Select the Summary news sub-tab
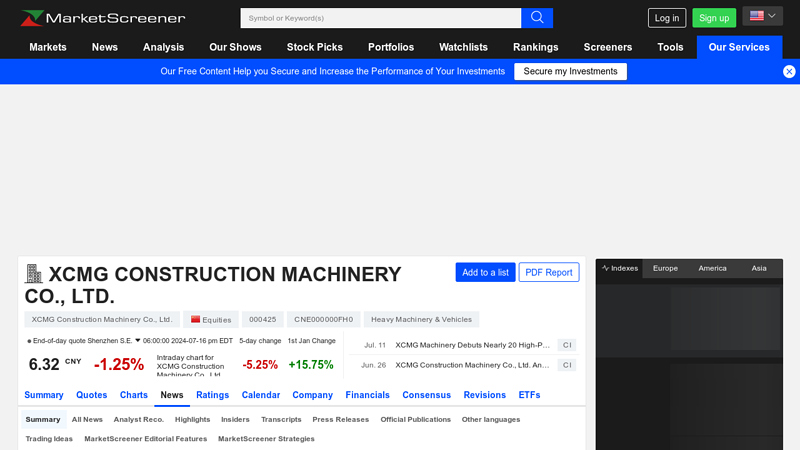 point(43,419)
